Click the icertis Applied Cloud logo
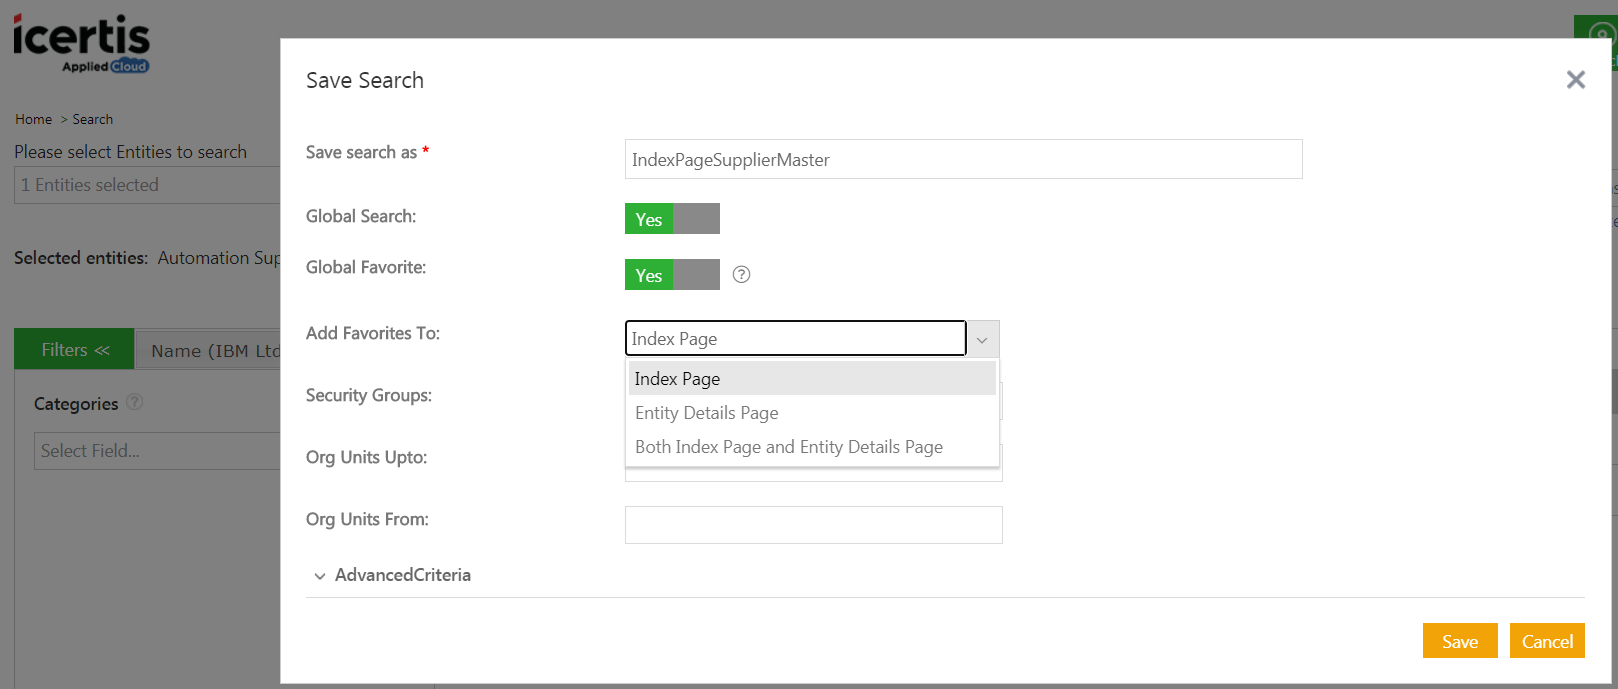The image size is (1618, 689). tap(81, 44)
